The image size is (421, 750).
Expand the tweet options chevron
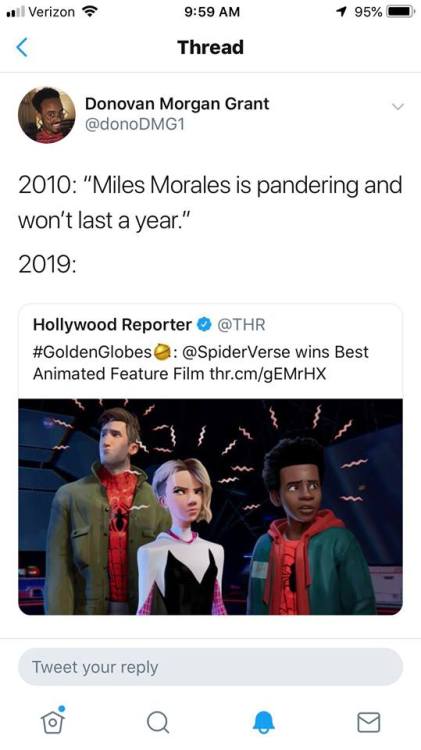pos(398,106)
